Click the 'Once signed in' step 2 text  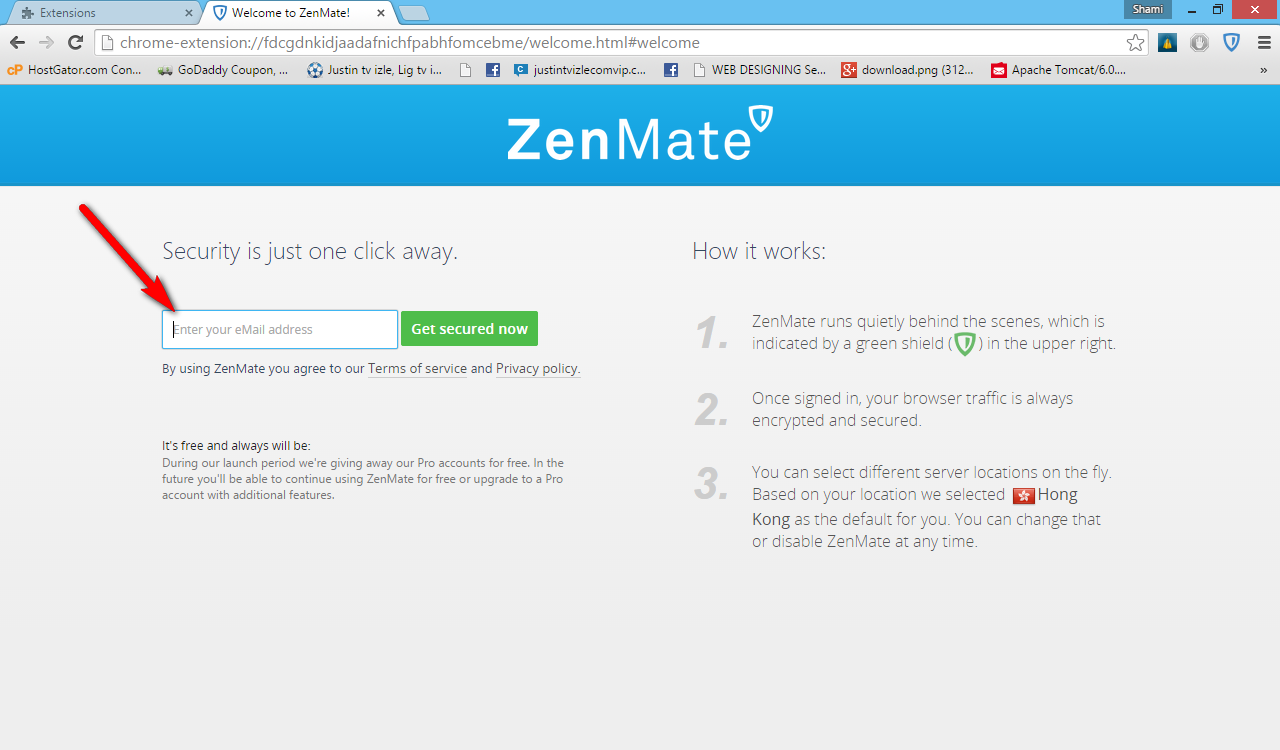pos(912,409)
